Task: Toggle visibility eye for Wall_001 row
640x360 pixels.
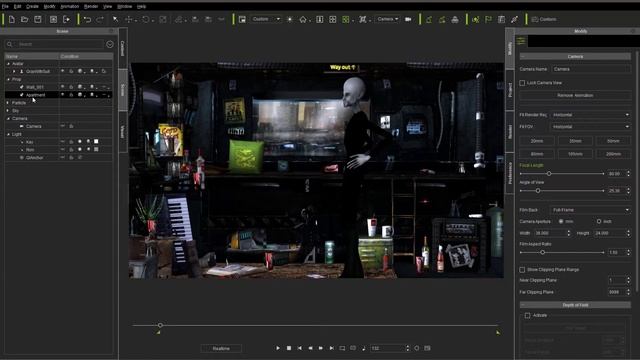Action: [62, 87]
